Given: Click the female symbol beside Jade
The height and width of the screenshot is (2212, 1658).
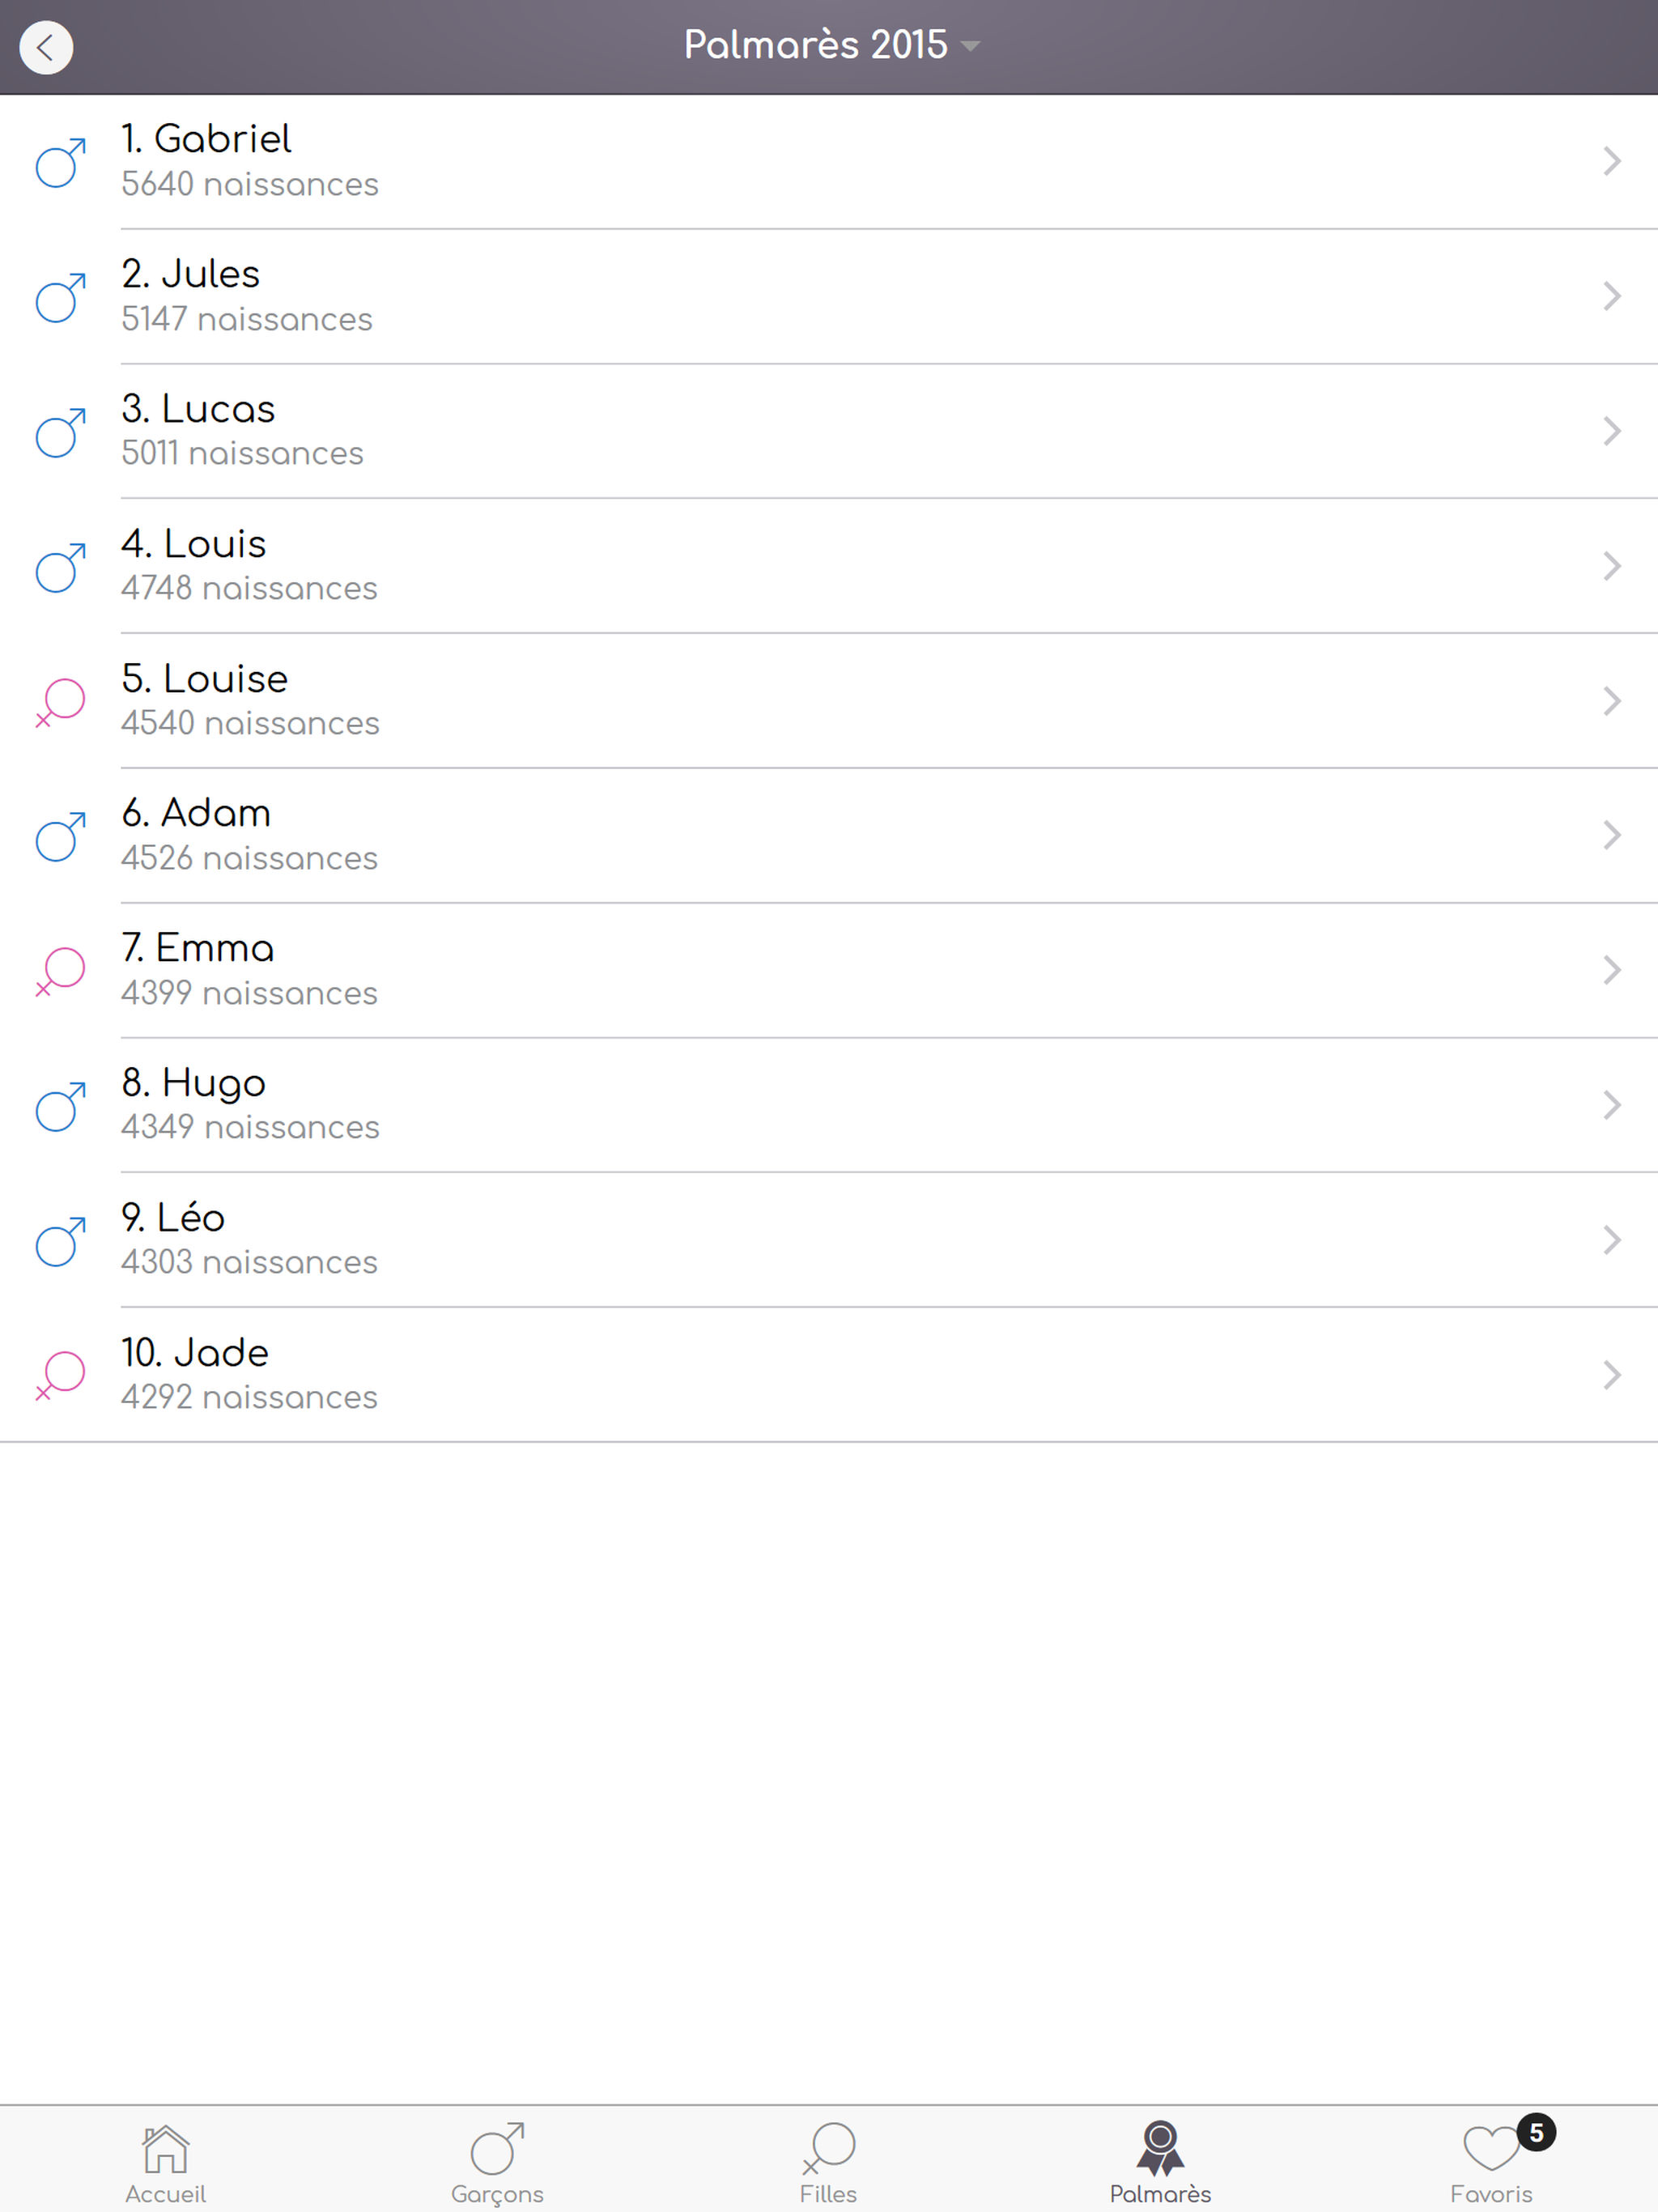Looking at the screenshot, I should coord(61,1375).
